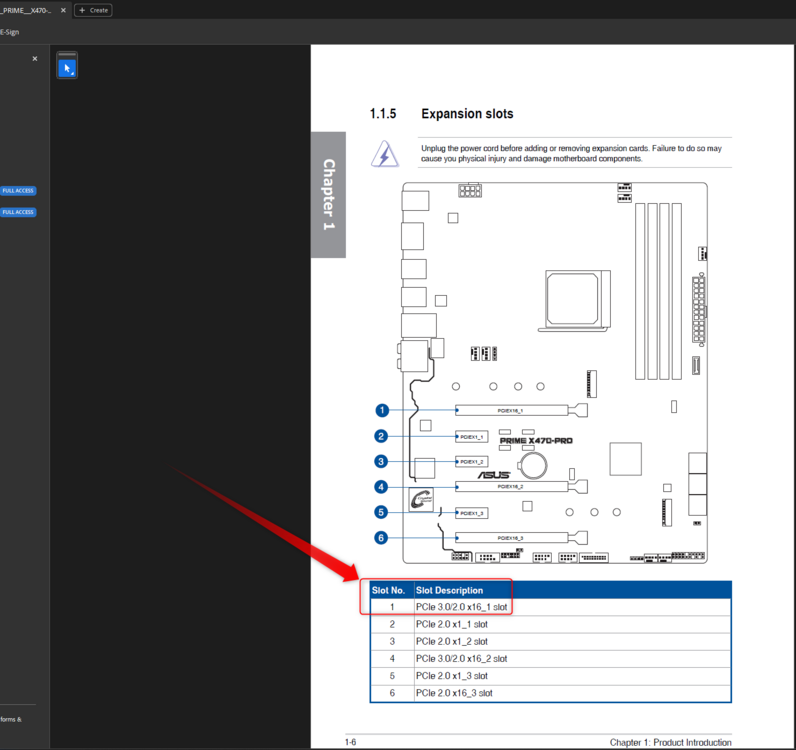This screenshot has height=750, width=796.
Task: Click callout number 4 on diagram
Action: click(381, 487)
